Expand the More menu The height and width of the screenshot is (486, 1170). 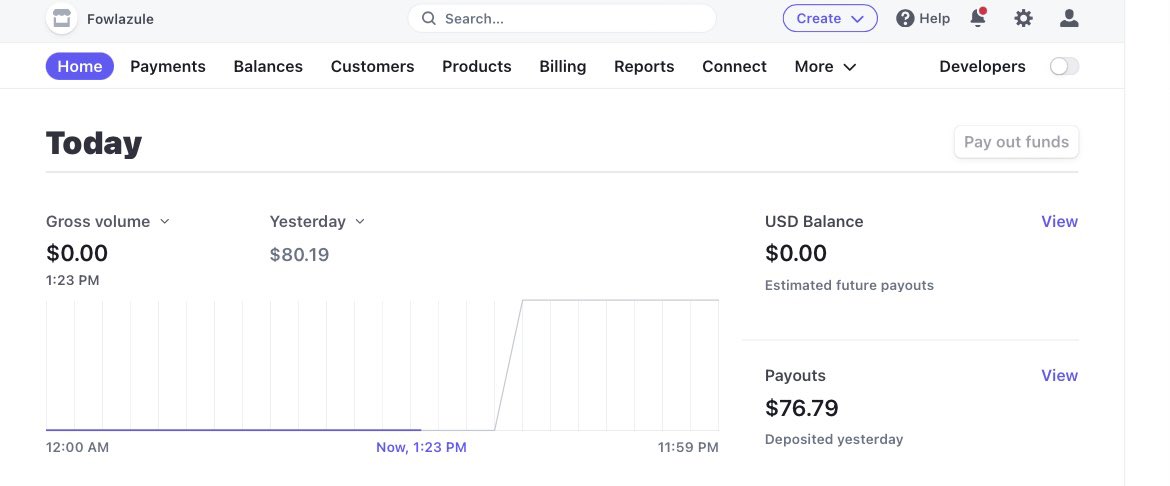825,66
